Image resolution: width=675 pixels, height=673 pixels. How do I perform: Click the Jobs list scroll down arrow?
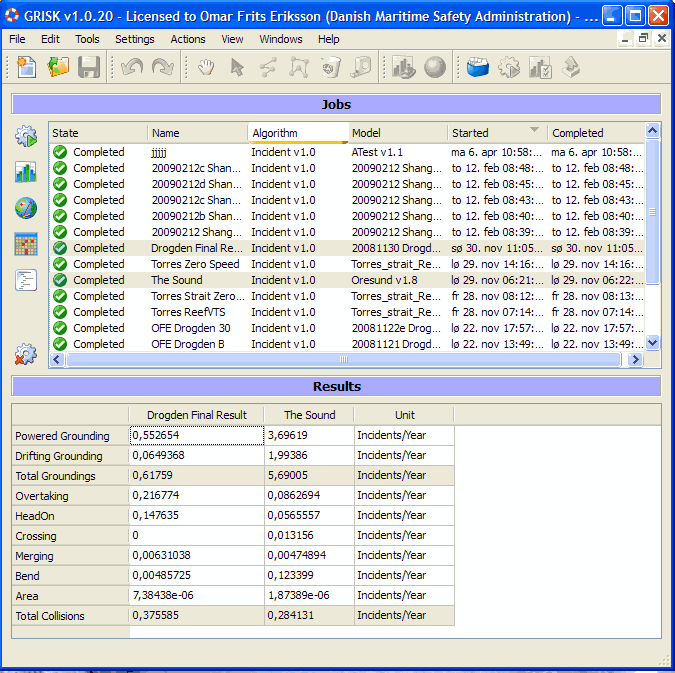tap(653, 343)
